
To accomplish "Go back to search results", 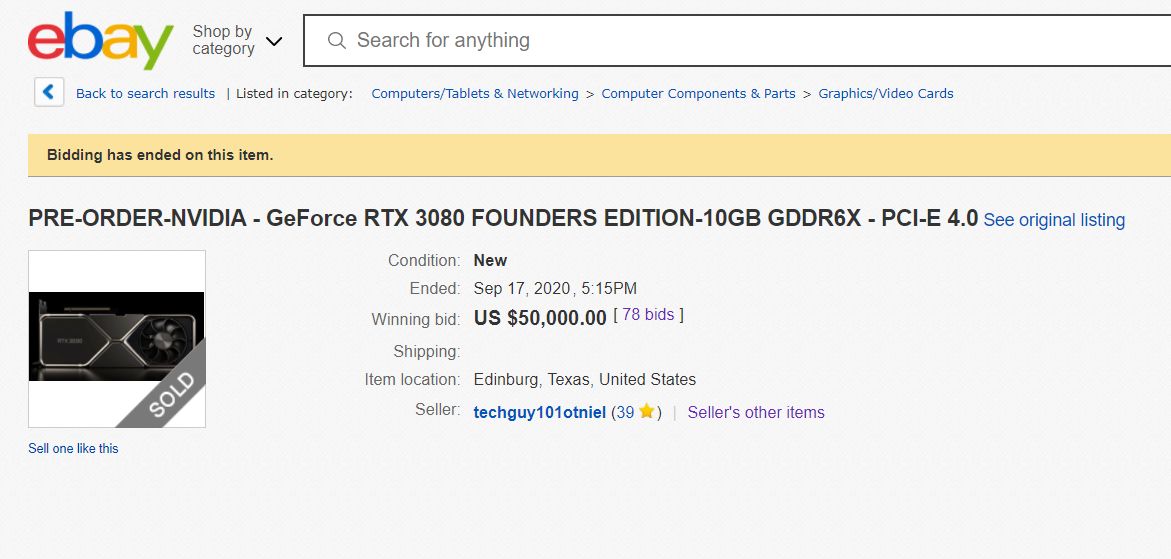I will pos(146,93).
